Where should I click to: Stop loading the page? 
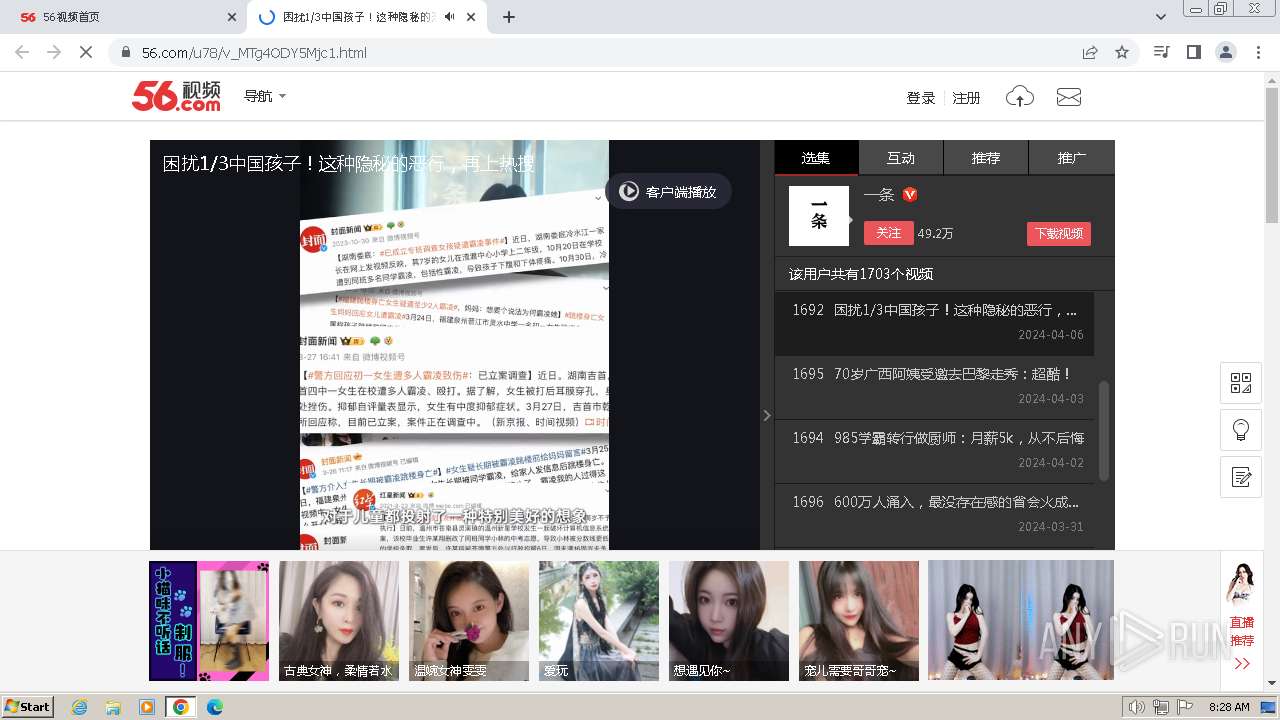[86, 52]
